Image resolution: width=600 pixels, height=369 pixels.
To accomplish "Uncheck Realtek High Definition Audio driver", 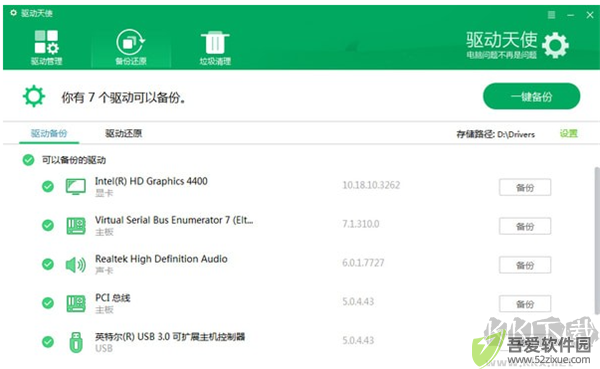I will 48,264.
